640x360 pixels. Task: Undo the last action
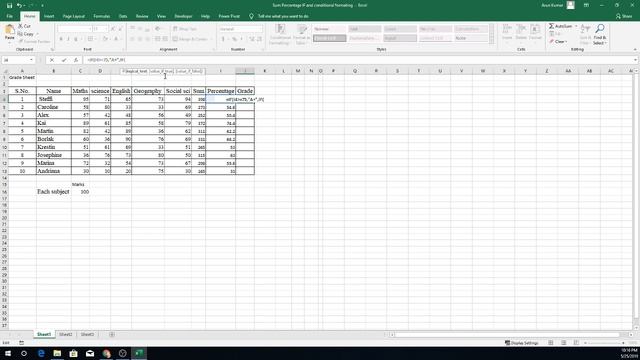point(19,5)
